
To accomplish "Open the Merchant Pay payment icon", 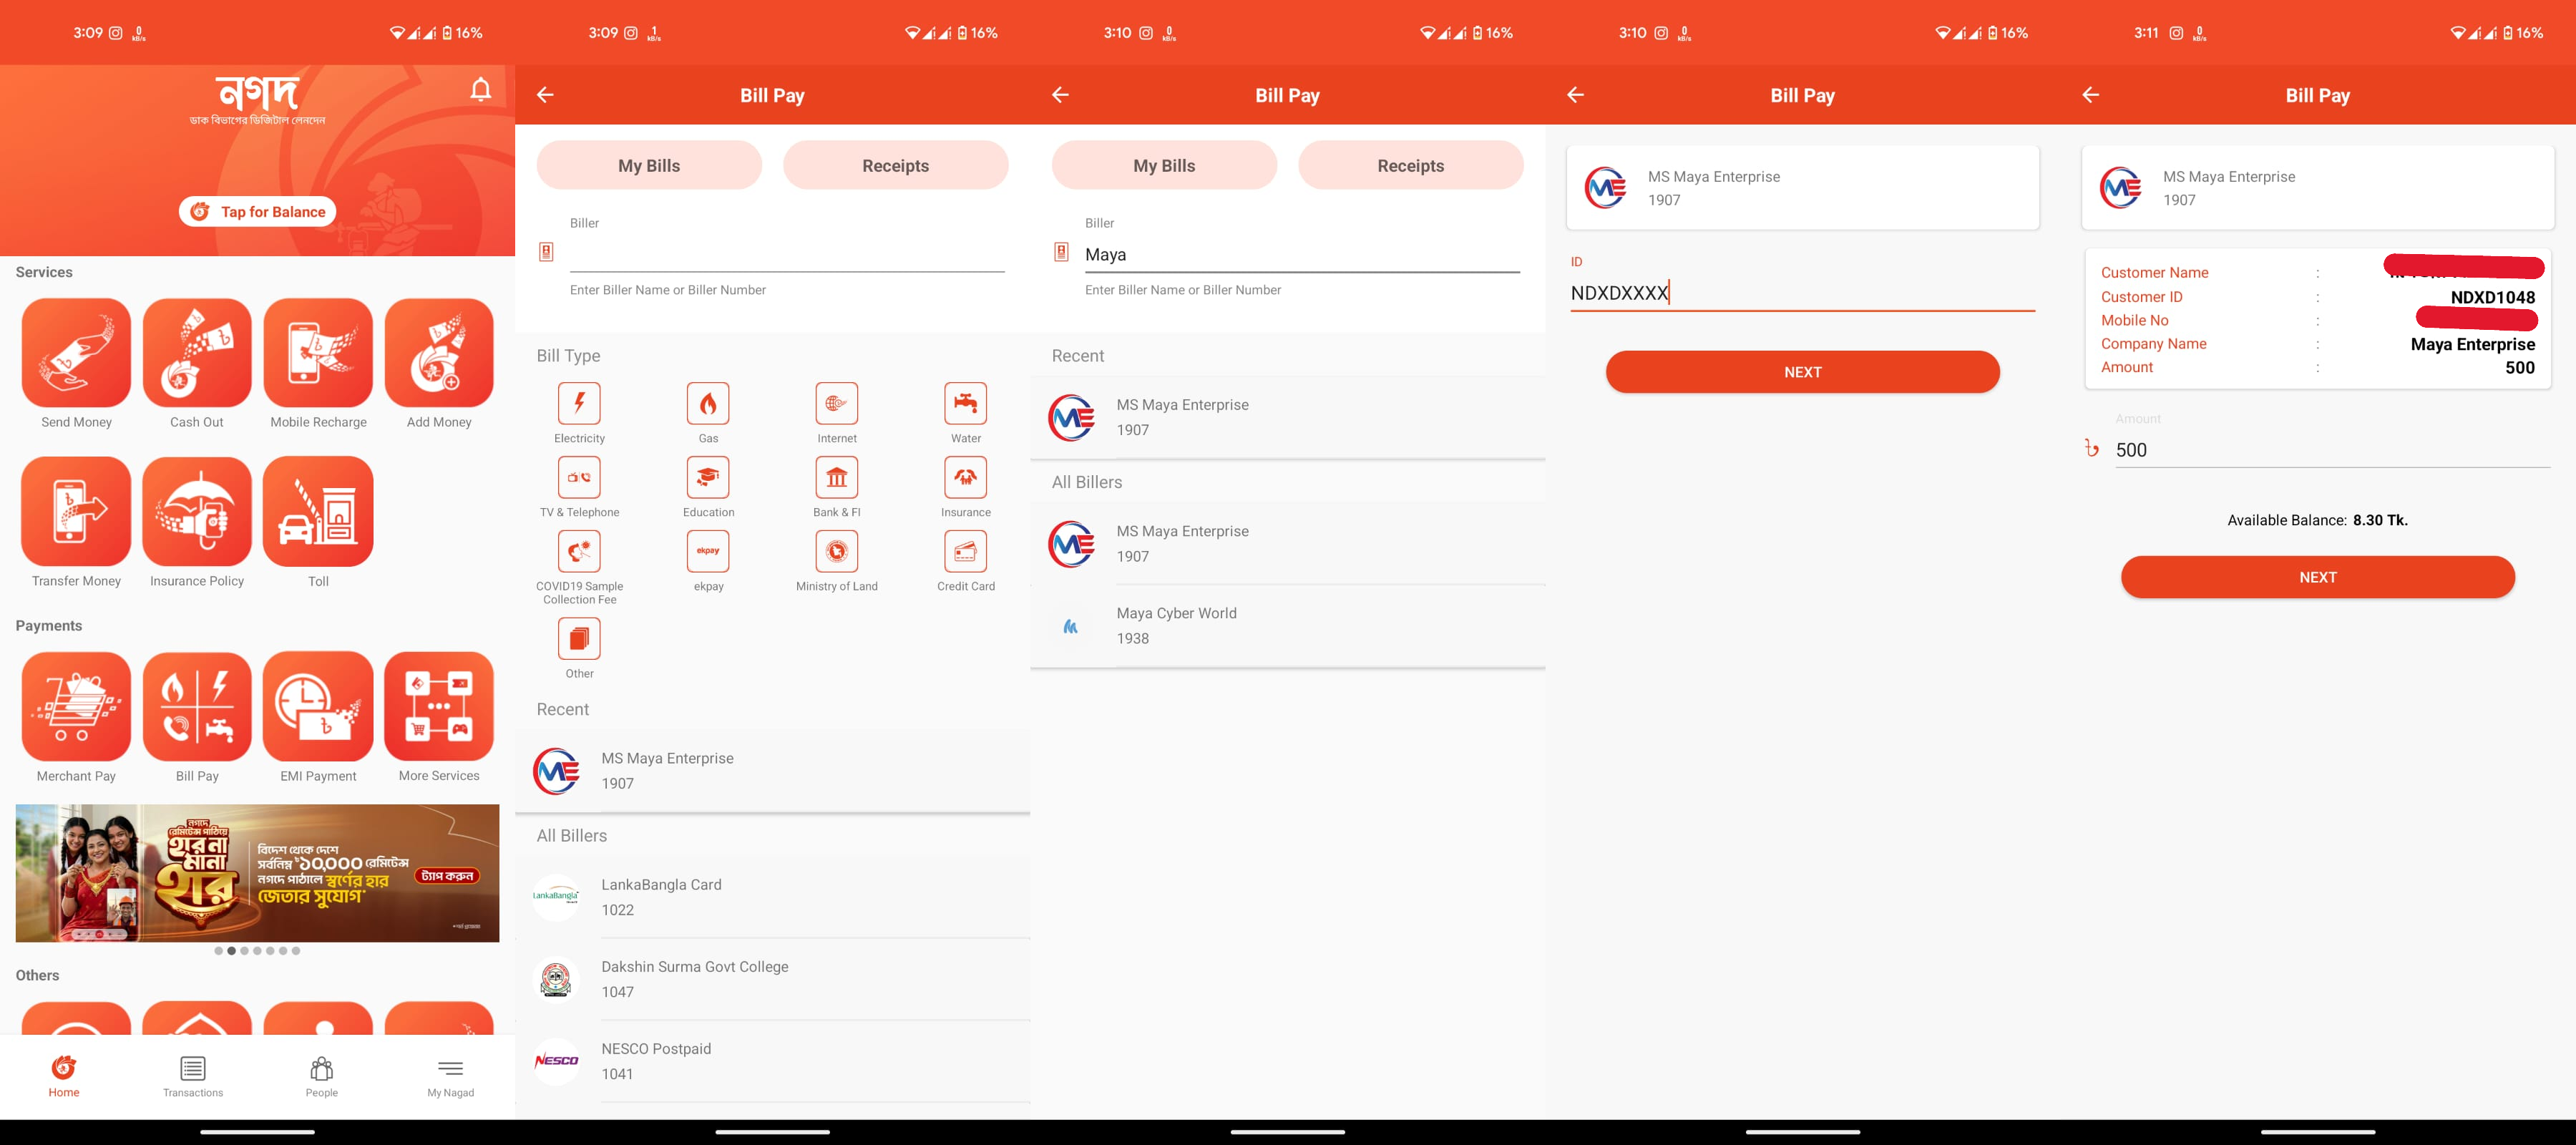I will point(76,707).
